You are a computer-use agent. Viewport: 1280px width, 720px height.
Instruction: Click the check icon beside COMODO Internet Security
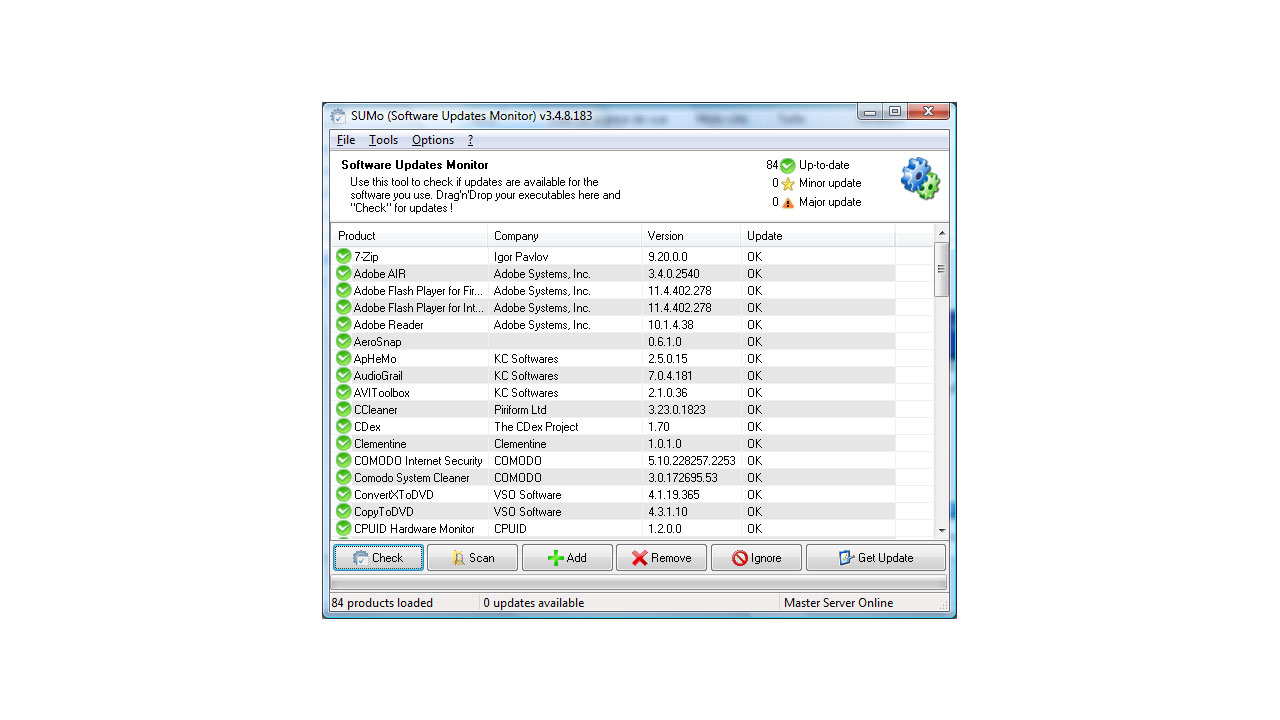[344, 460]
